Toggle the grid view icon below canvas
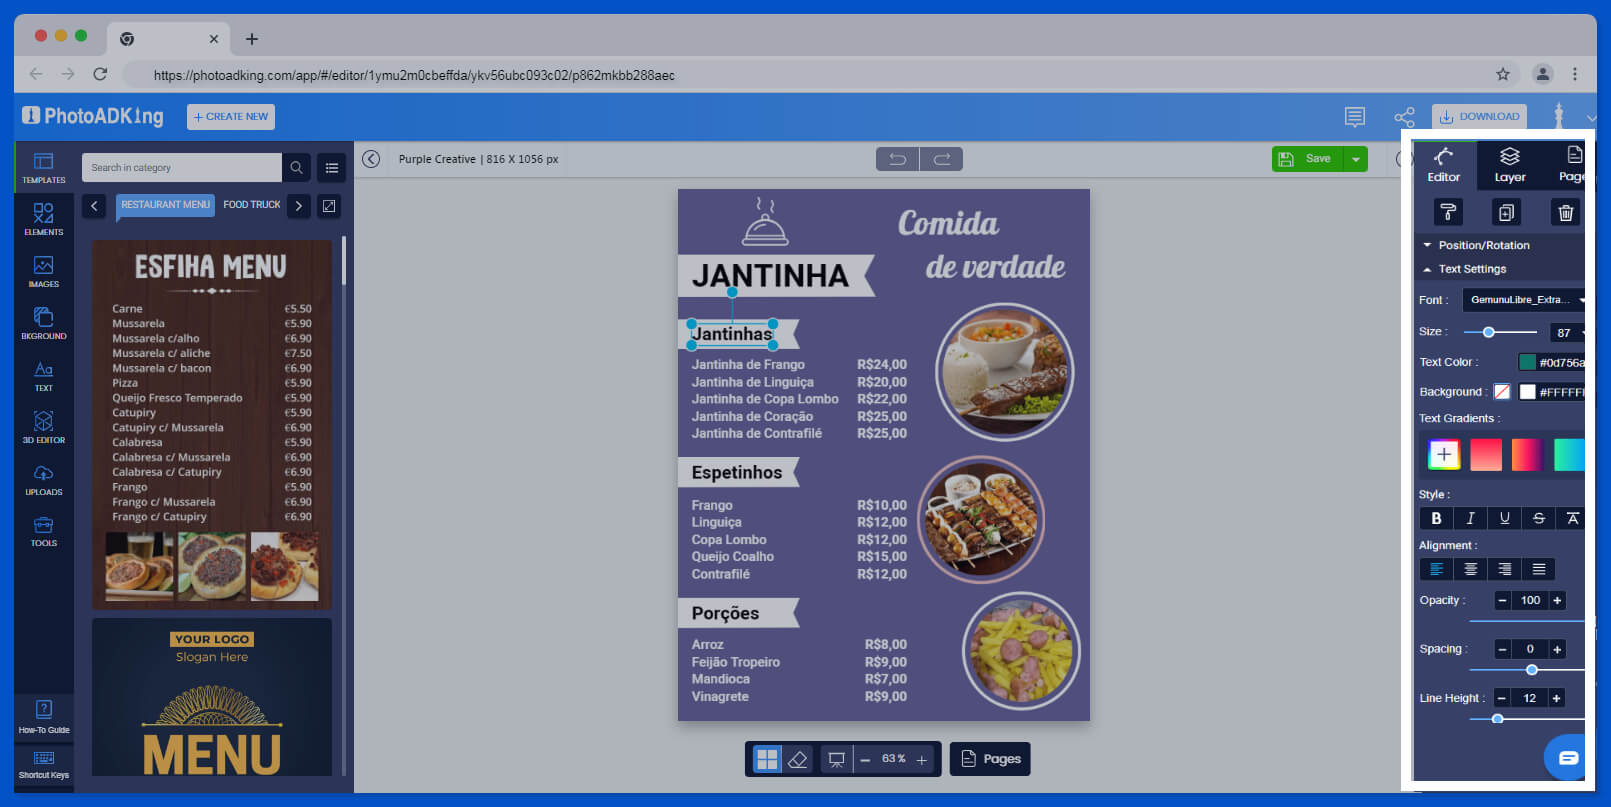 (767, 759)
